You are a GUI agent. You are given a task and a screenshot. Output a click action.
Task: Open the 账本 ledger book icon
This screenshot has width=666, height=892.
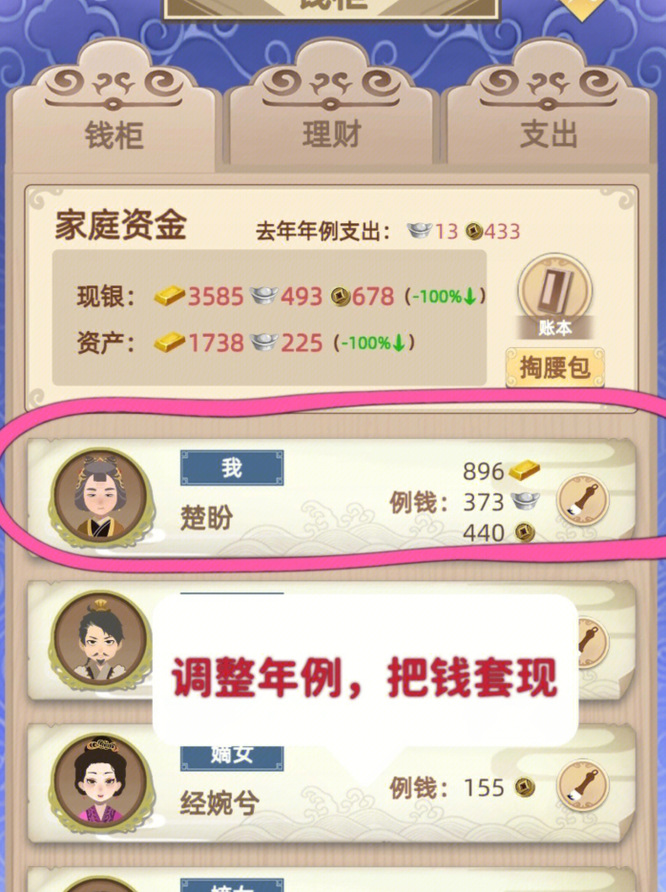tap(555, 296)
